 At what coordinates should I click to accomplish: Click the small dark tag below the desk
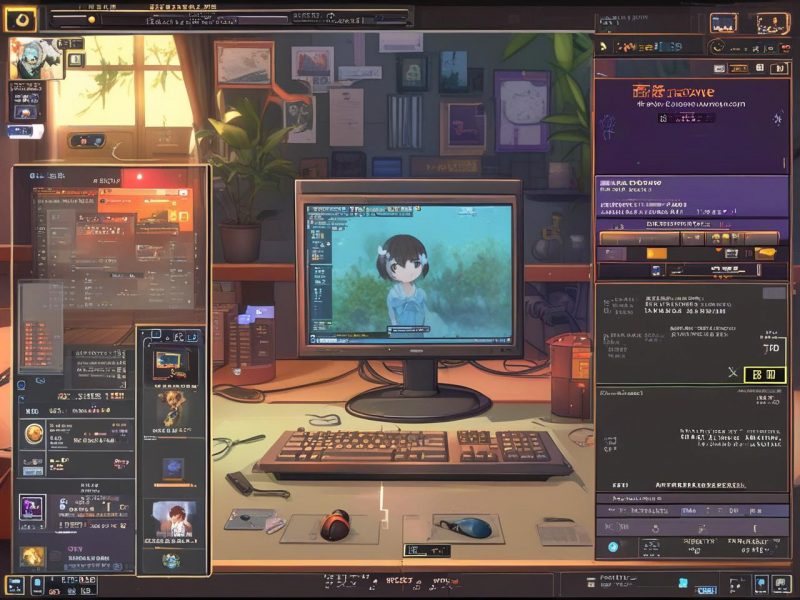point(427,550)
